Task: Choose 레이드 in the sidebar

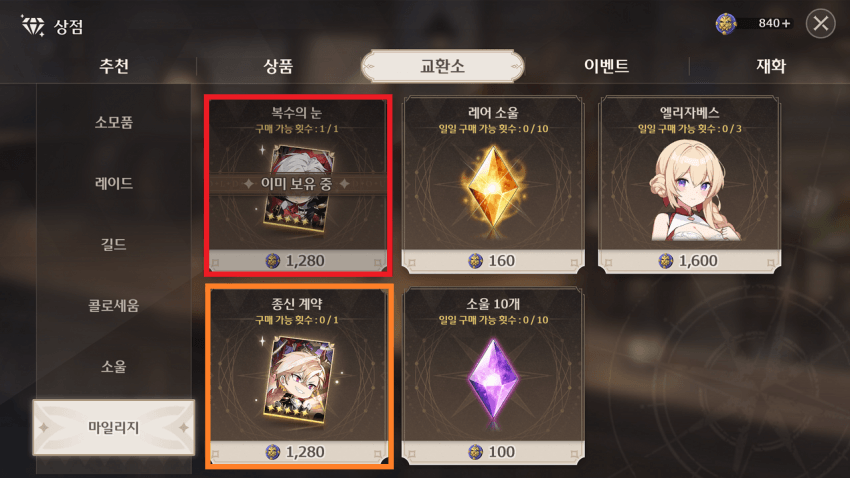Action: [x=114, y=183]
